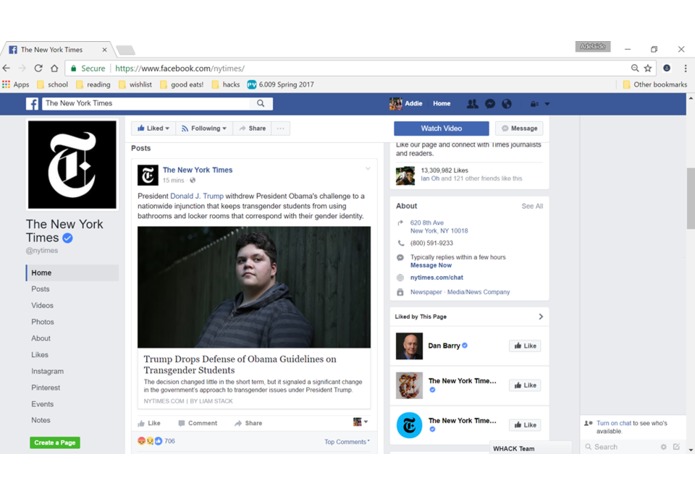695x494 pixels.
Task: Open the Messenger icon in top bar
Action: click(490, 104)
